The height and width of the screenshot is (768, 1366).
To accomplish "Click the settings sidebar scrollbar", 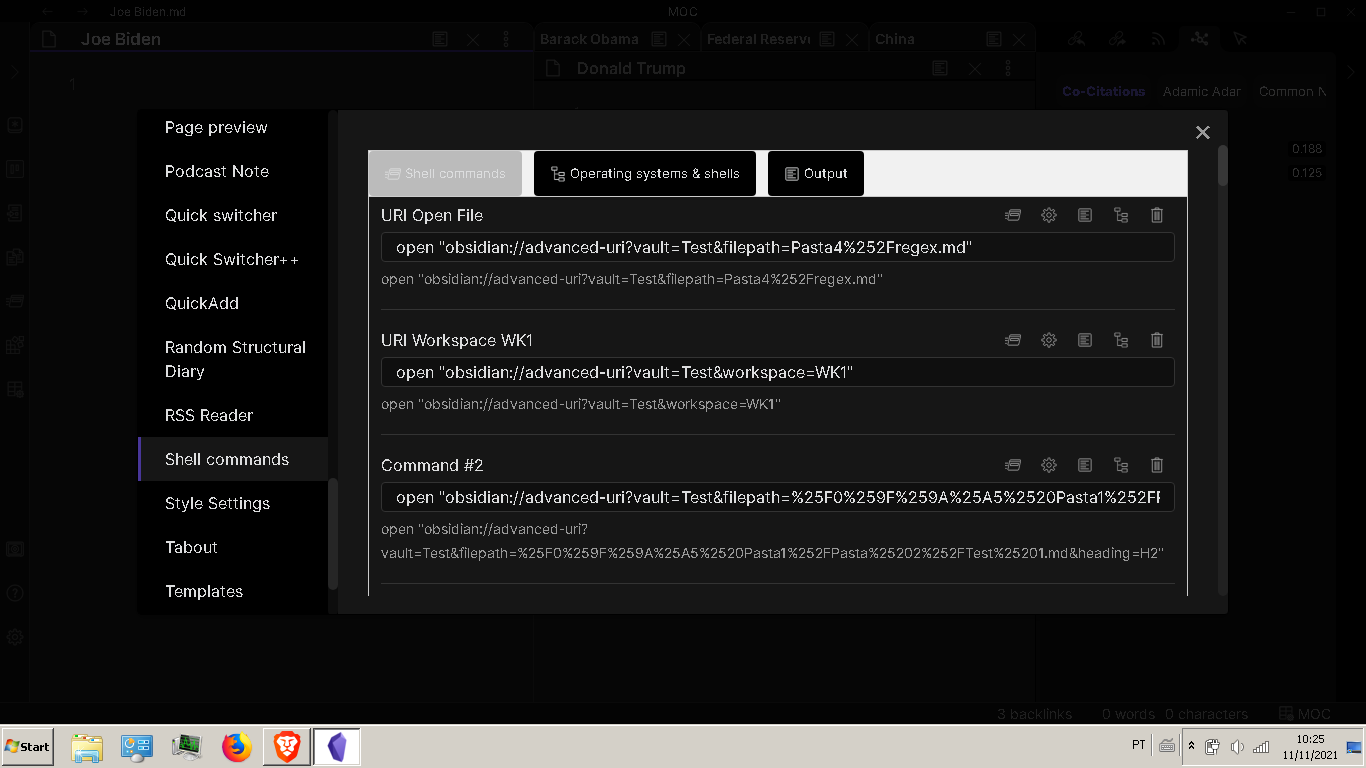I will point(333,534).
